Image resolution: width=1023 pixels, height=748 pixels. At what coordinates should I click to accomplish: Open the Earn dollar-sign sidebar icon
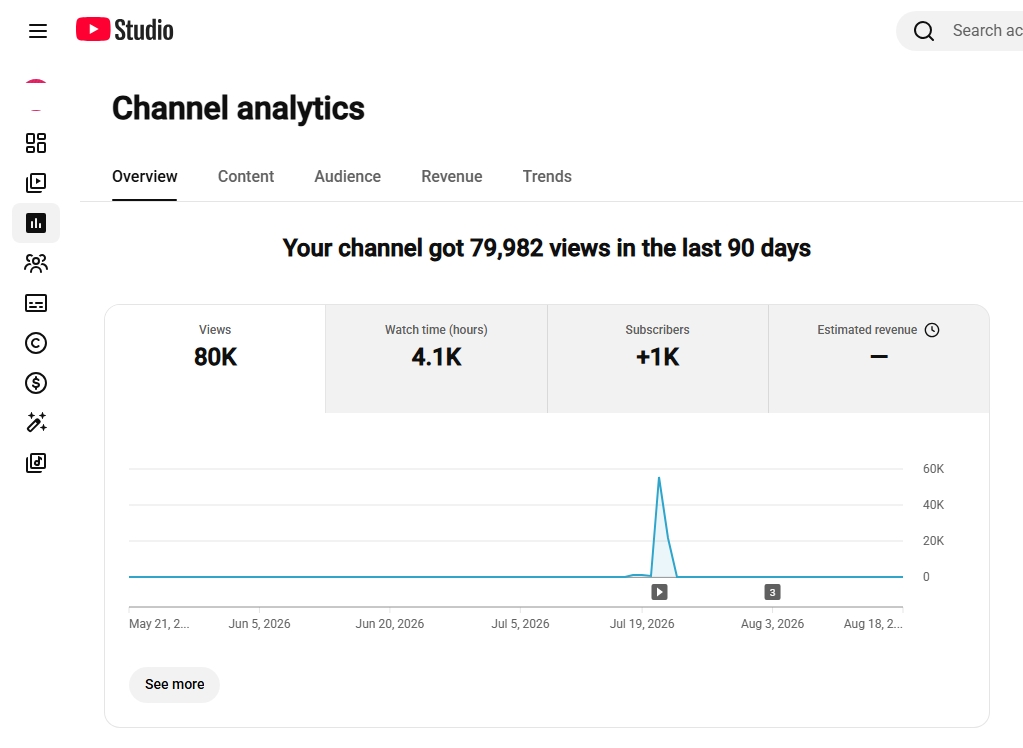[36, 383]
